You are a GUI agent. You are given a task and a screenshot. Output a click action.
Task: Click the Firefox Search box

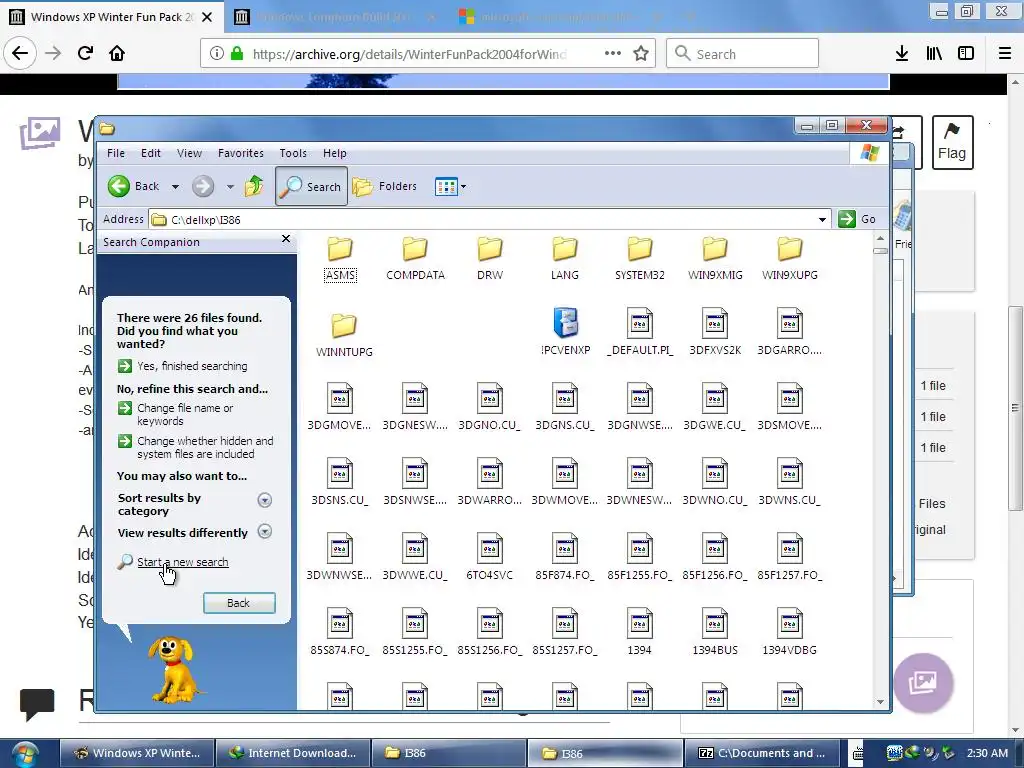[x=743, y=53]
